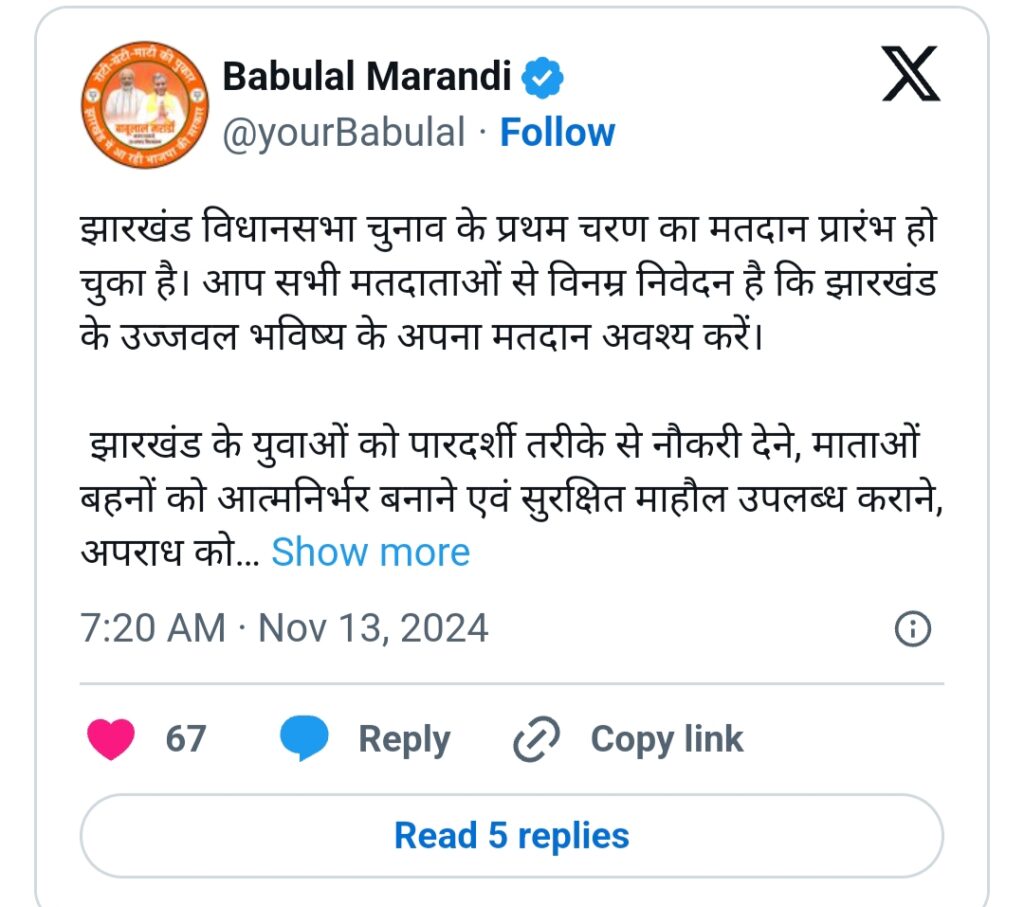1024x907 pixels.
Task: Open the X logo link
Action: coord(910,74)
